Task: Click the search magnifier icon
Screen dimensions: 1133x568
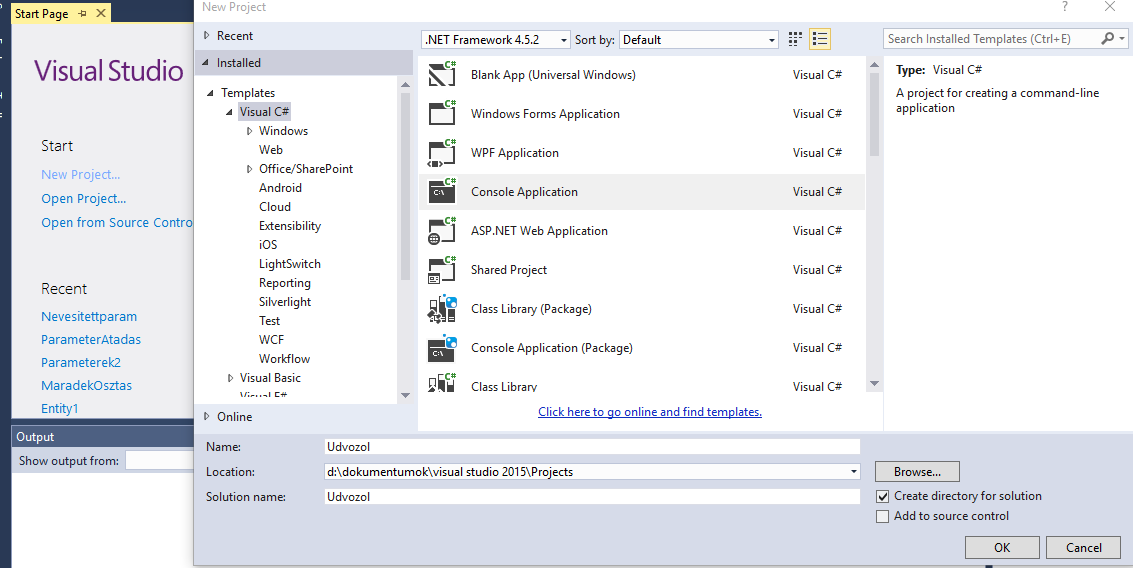Action: (1107, 39)
